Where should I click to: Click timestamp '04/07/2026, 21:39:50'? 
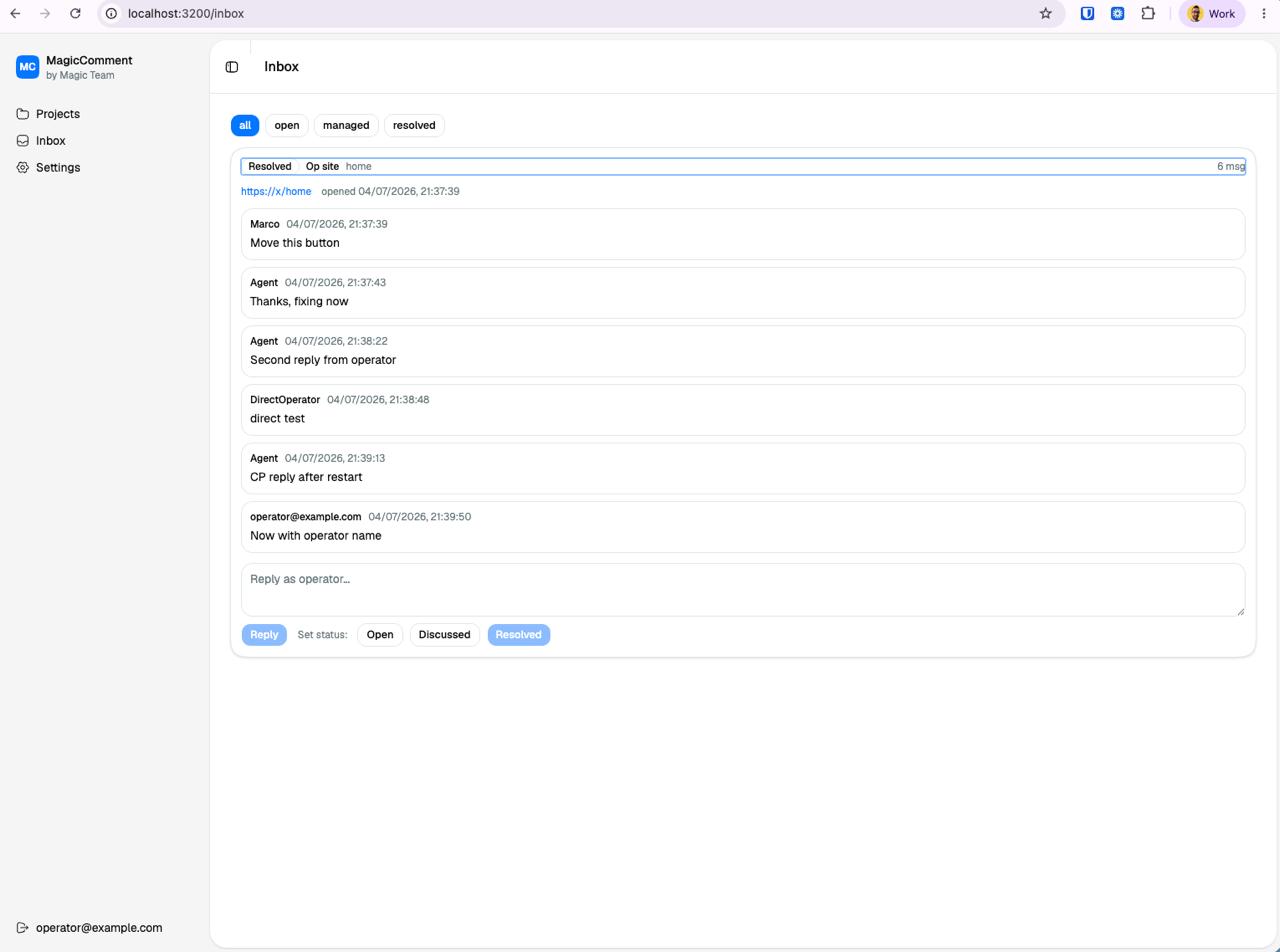(x=419, y=517)
